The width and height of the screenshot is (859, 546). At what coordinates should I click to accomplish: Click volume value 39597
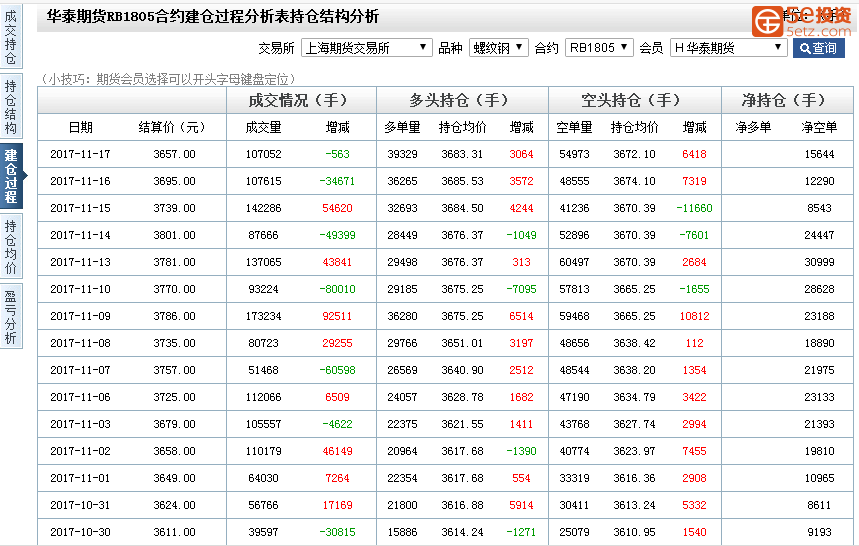[264, 532]
